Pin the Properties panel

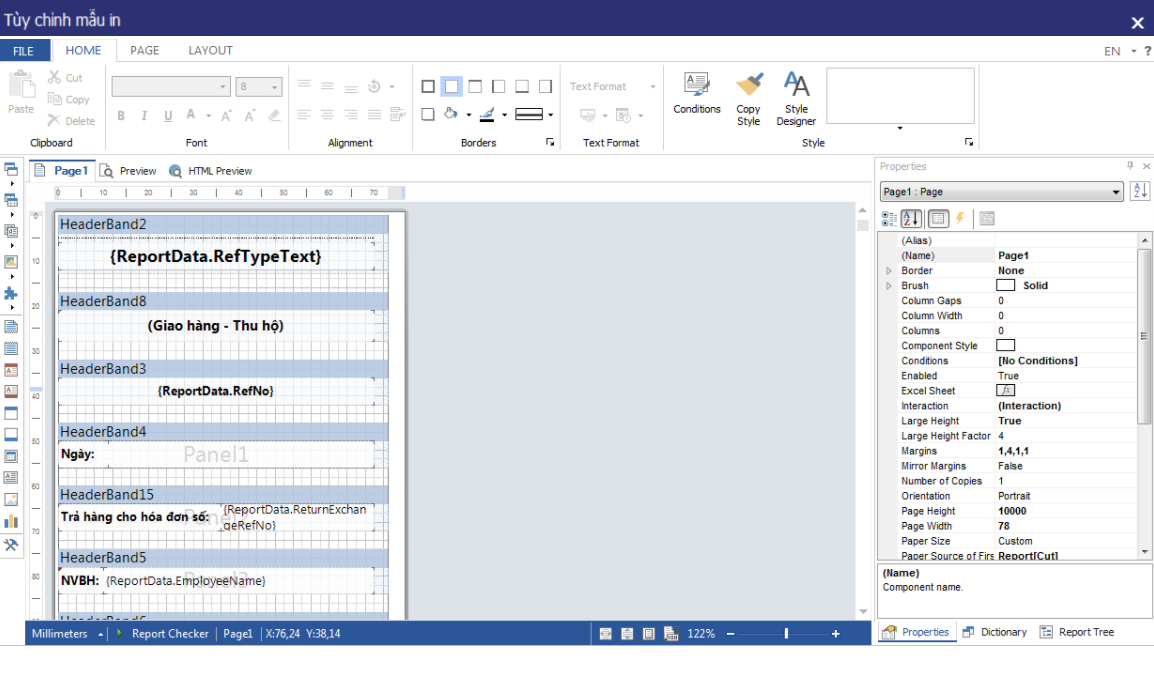1130,166
